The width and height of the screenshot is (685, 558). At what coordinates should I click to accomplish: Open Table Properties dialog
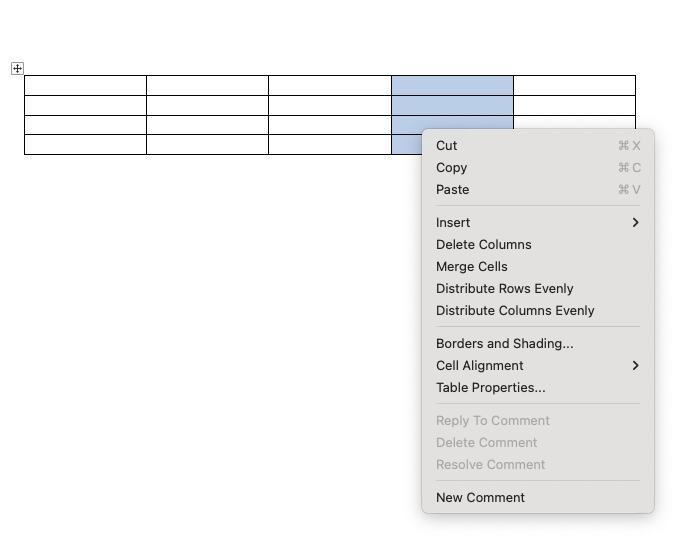(x=490, y=388)
